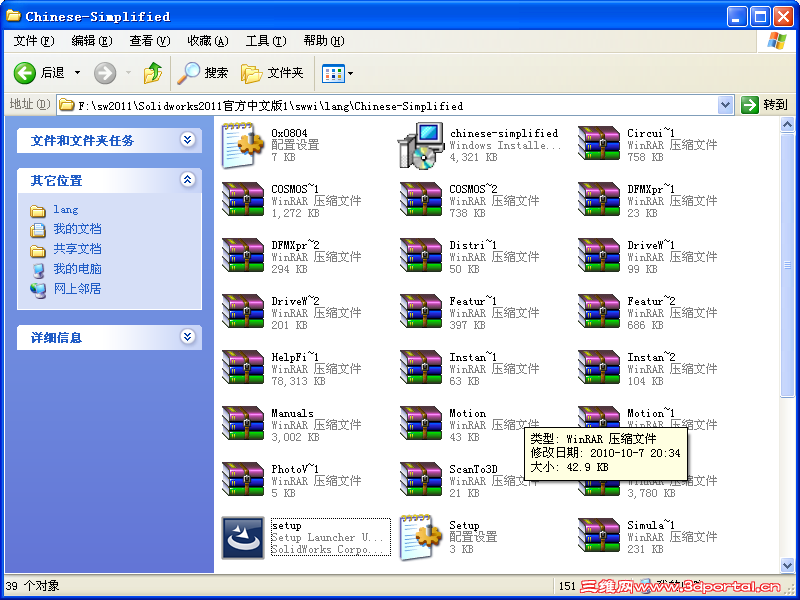Open the 帮助(H) menu
Viewport: 800px width, 600px height.
pos(324,41)
